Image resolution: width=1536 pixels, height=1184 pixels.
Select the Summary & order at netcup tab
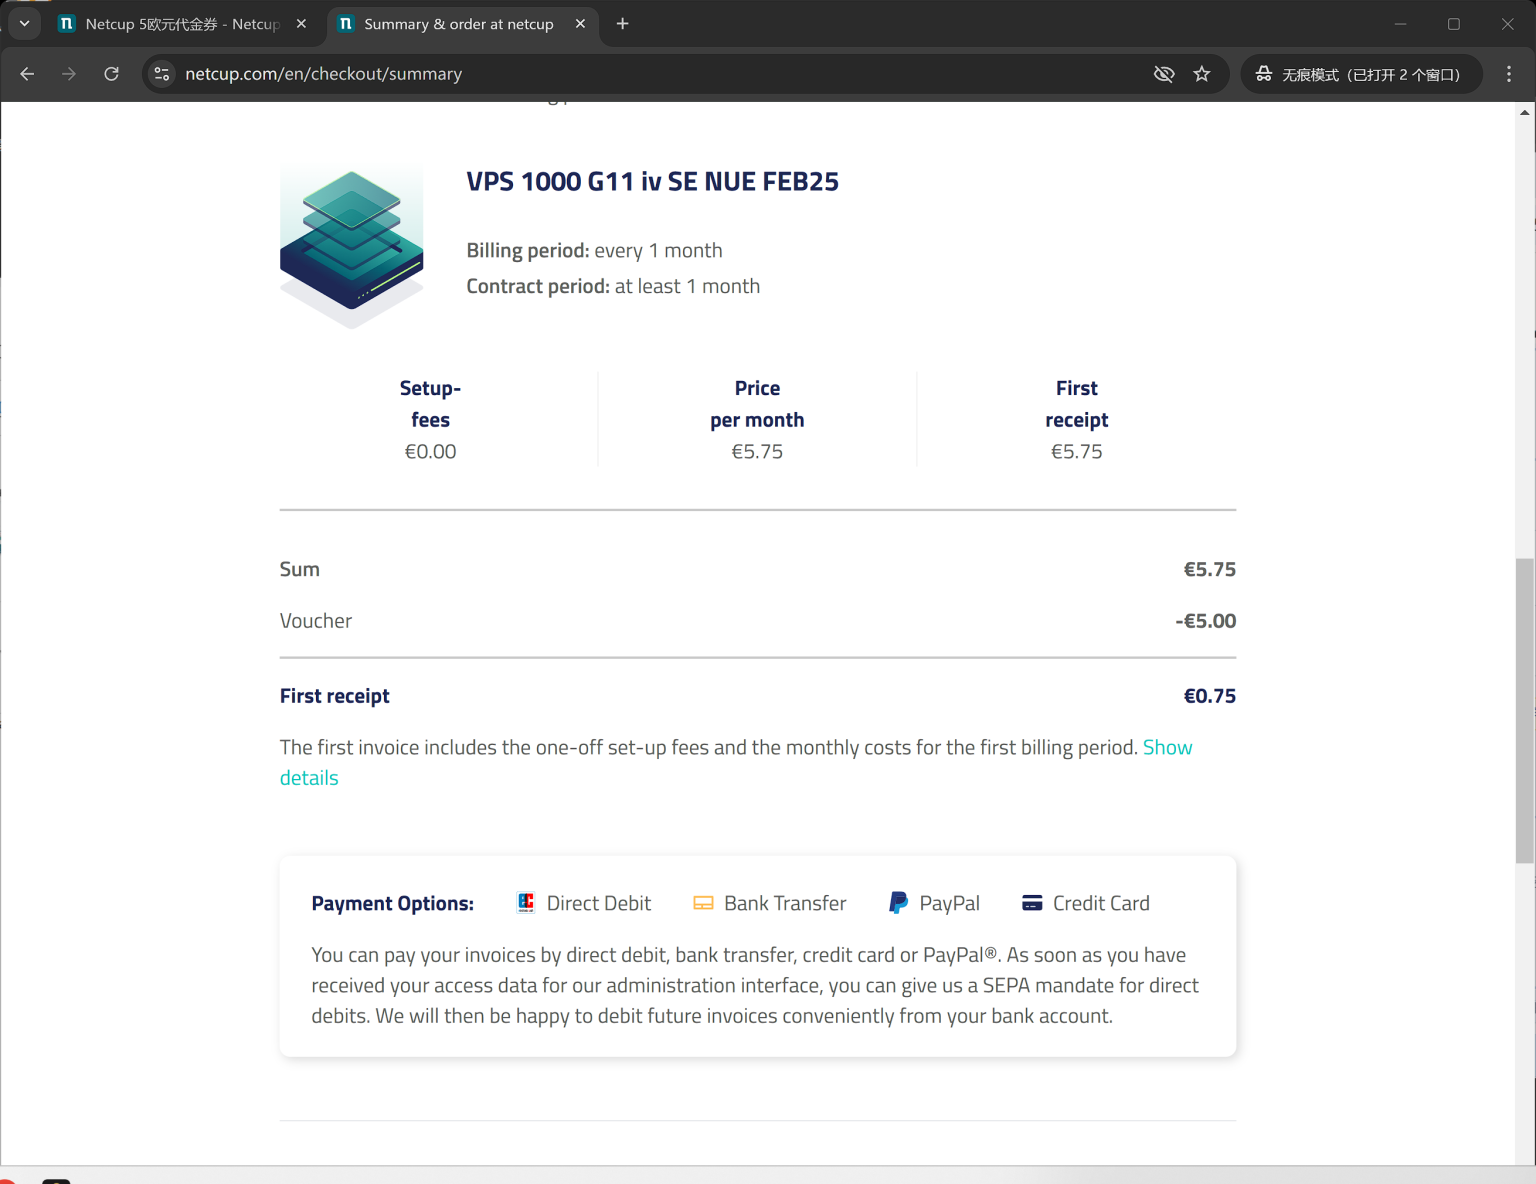[457, 24]
